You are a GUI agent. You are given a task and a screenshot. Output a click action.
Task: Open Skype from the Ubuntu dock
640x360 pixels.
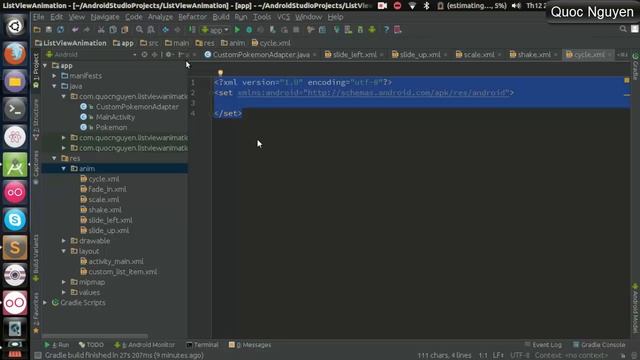point(15,220)
